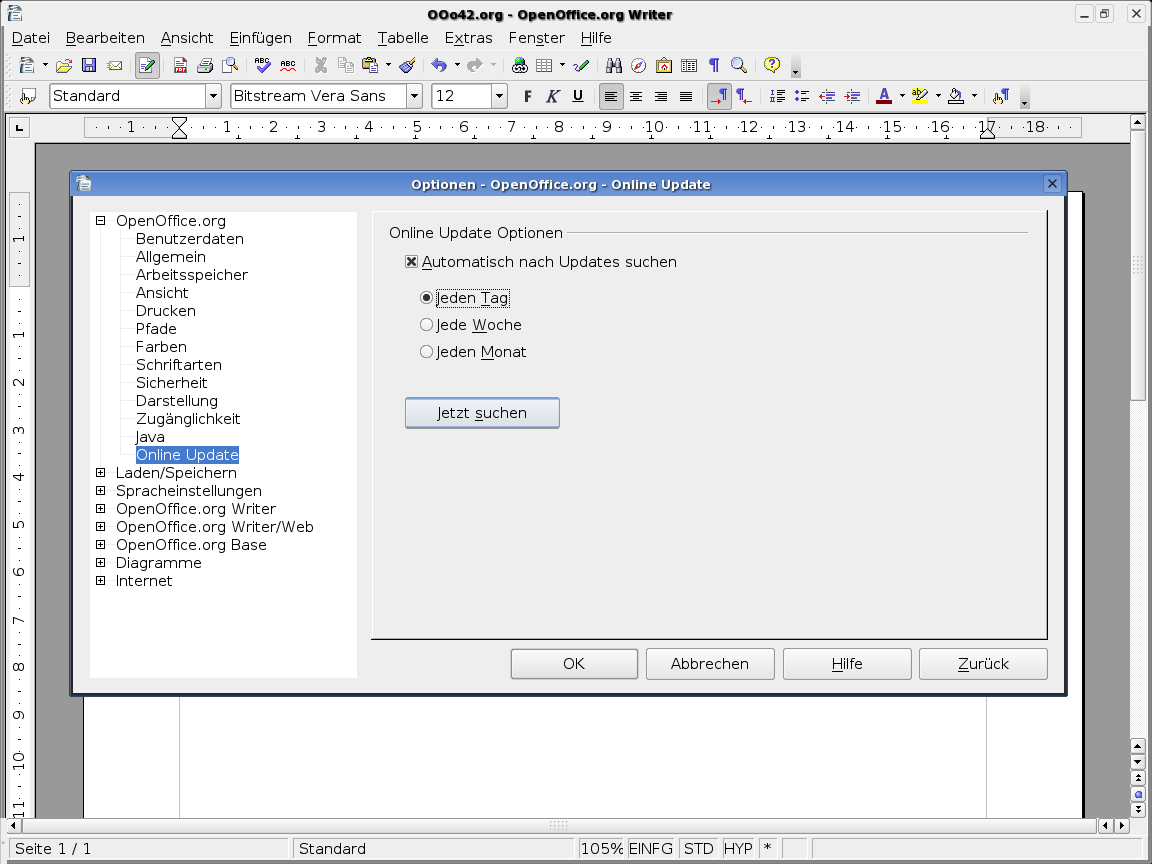The width and height of the screenshot is (1152, 864).
Task: Click the Hyperlink icon
Action: (x=519, y=65)
